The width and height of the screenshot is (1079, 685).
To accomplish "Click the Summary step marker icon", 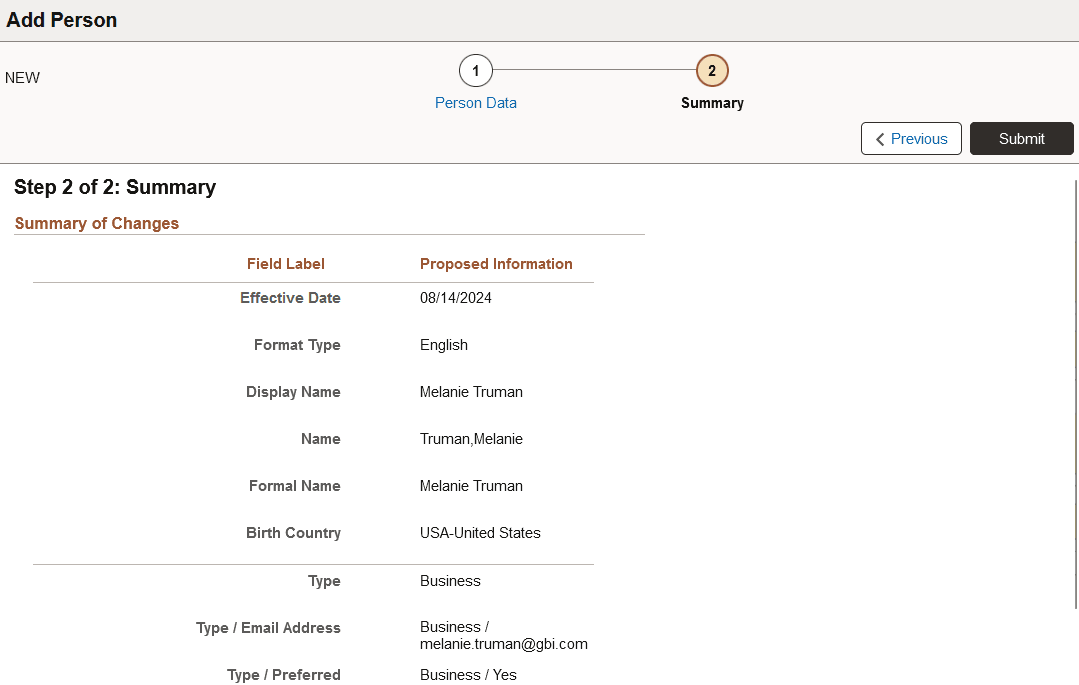I will 711,70.
